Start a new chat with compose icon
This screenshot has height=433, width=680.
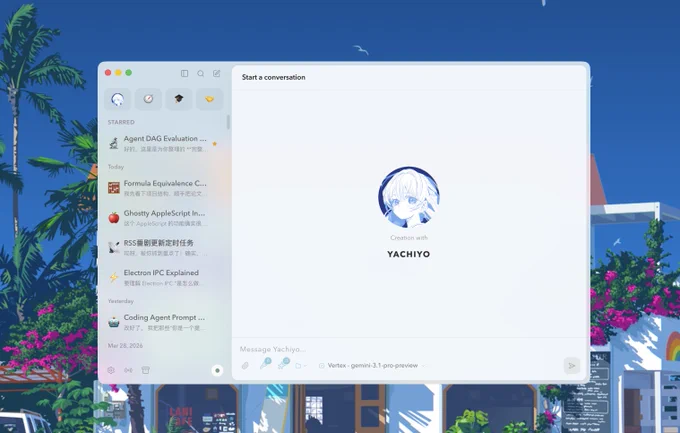tap(216, 73)
